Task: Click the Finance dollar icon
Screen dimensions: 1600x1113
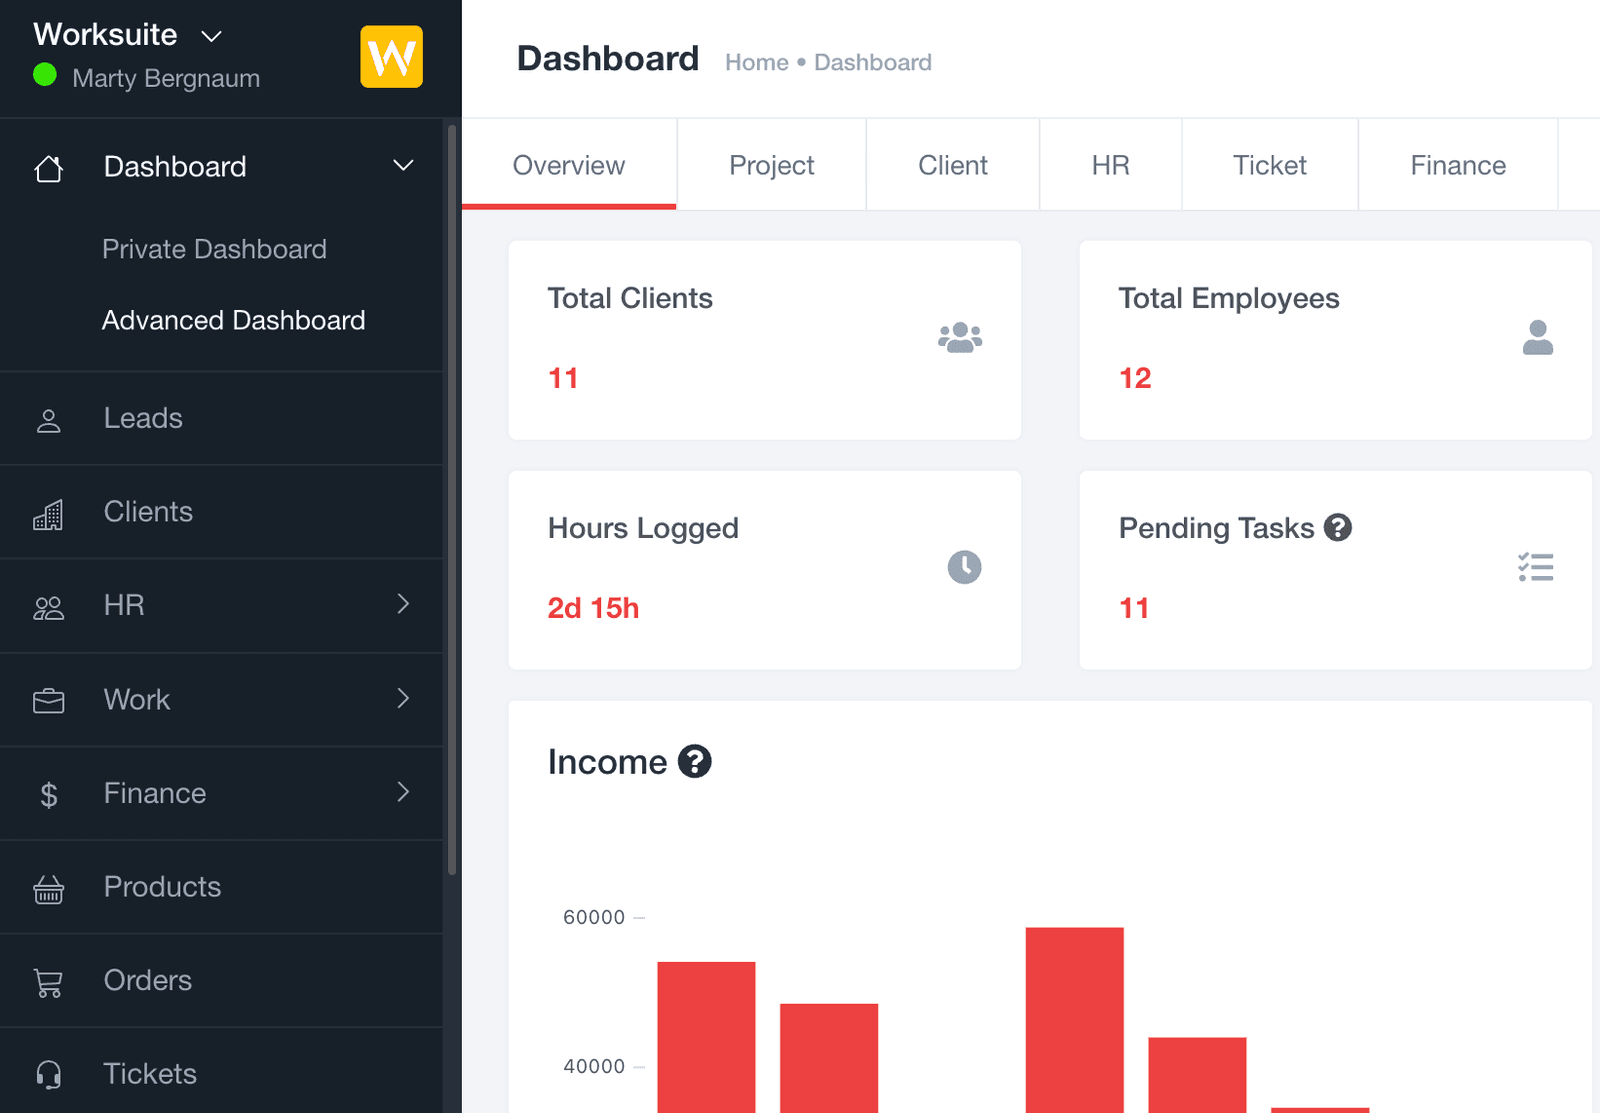Action: (48, 793)
